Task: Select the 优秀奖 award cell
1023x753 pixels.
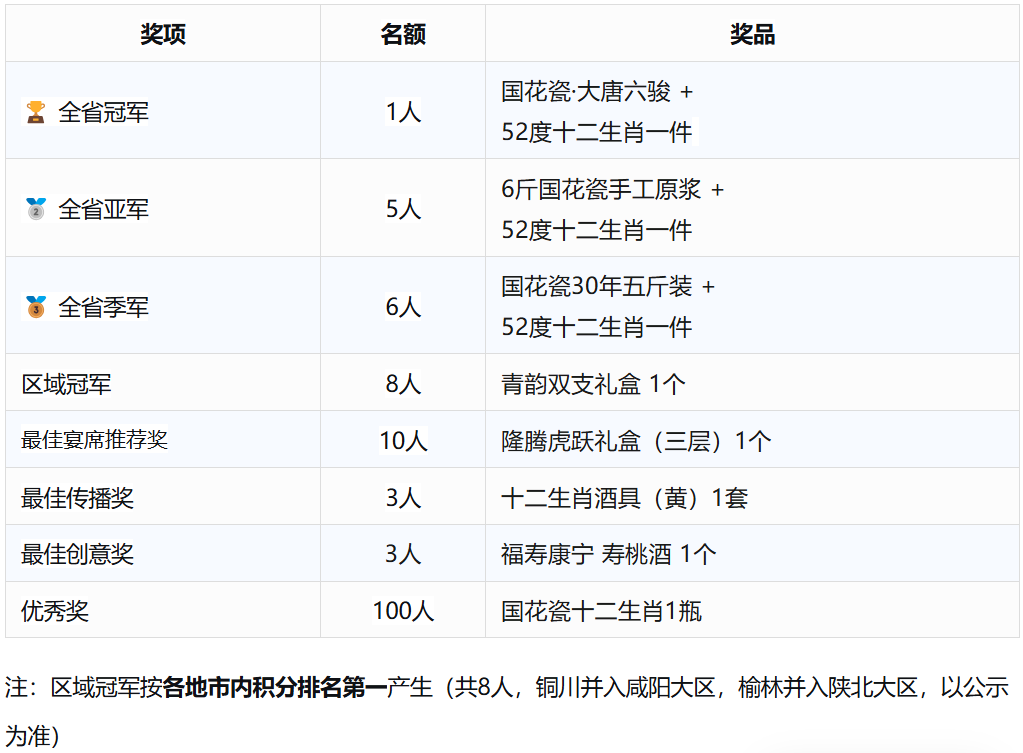Action: (55, 611)
